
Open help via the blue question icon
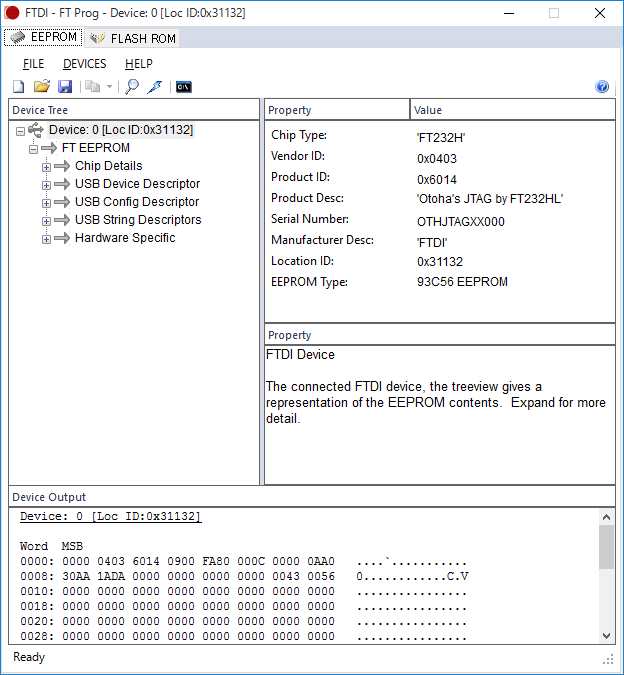point(602,87)
